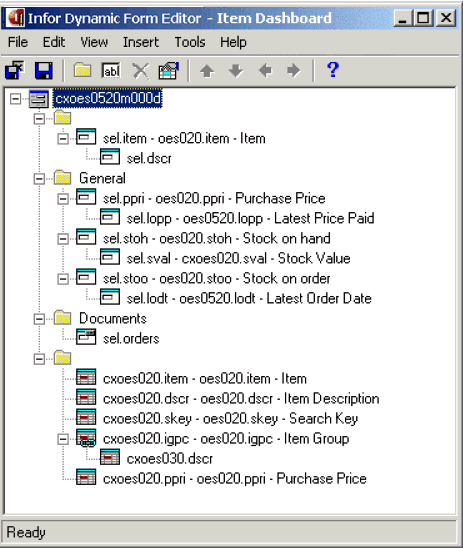This screenshot has width=463, height=548.
Task: Click the move down arrow icon
Action: (x=236, y=71)
